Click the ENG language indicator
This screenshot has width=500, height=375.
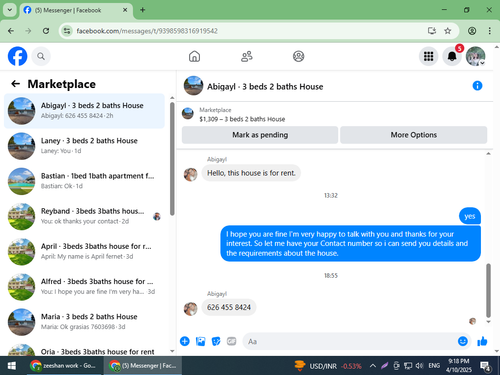coord(434,366)
